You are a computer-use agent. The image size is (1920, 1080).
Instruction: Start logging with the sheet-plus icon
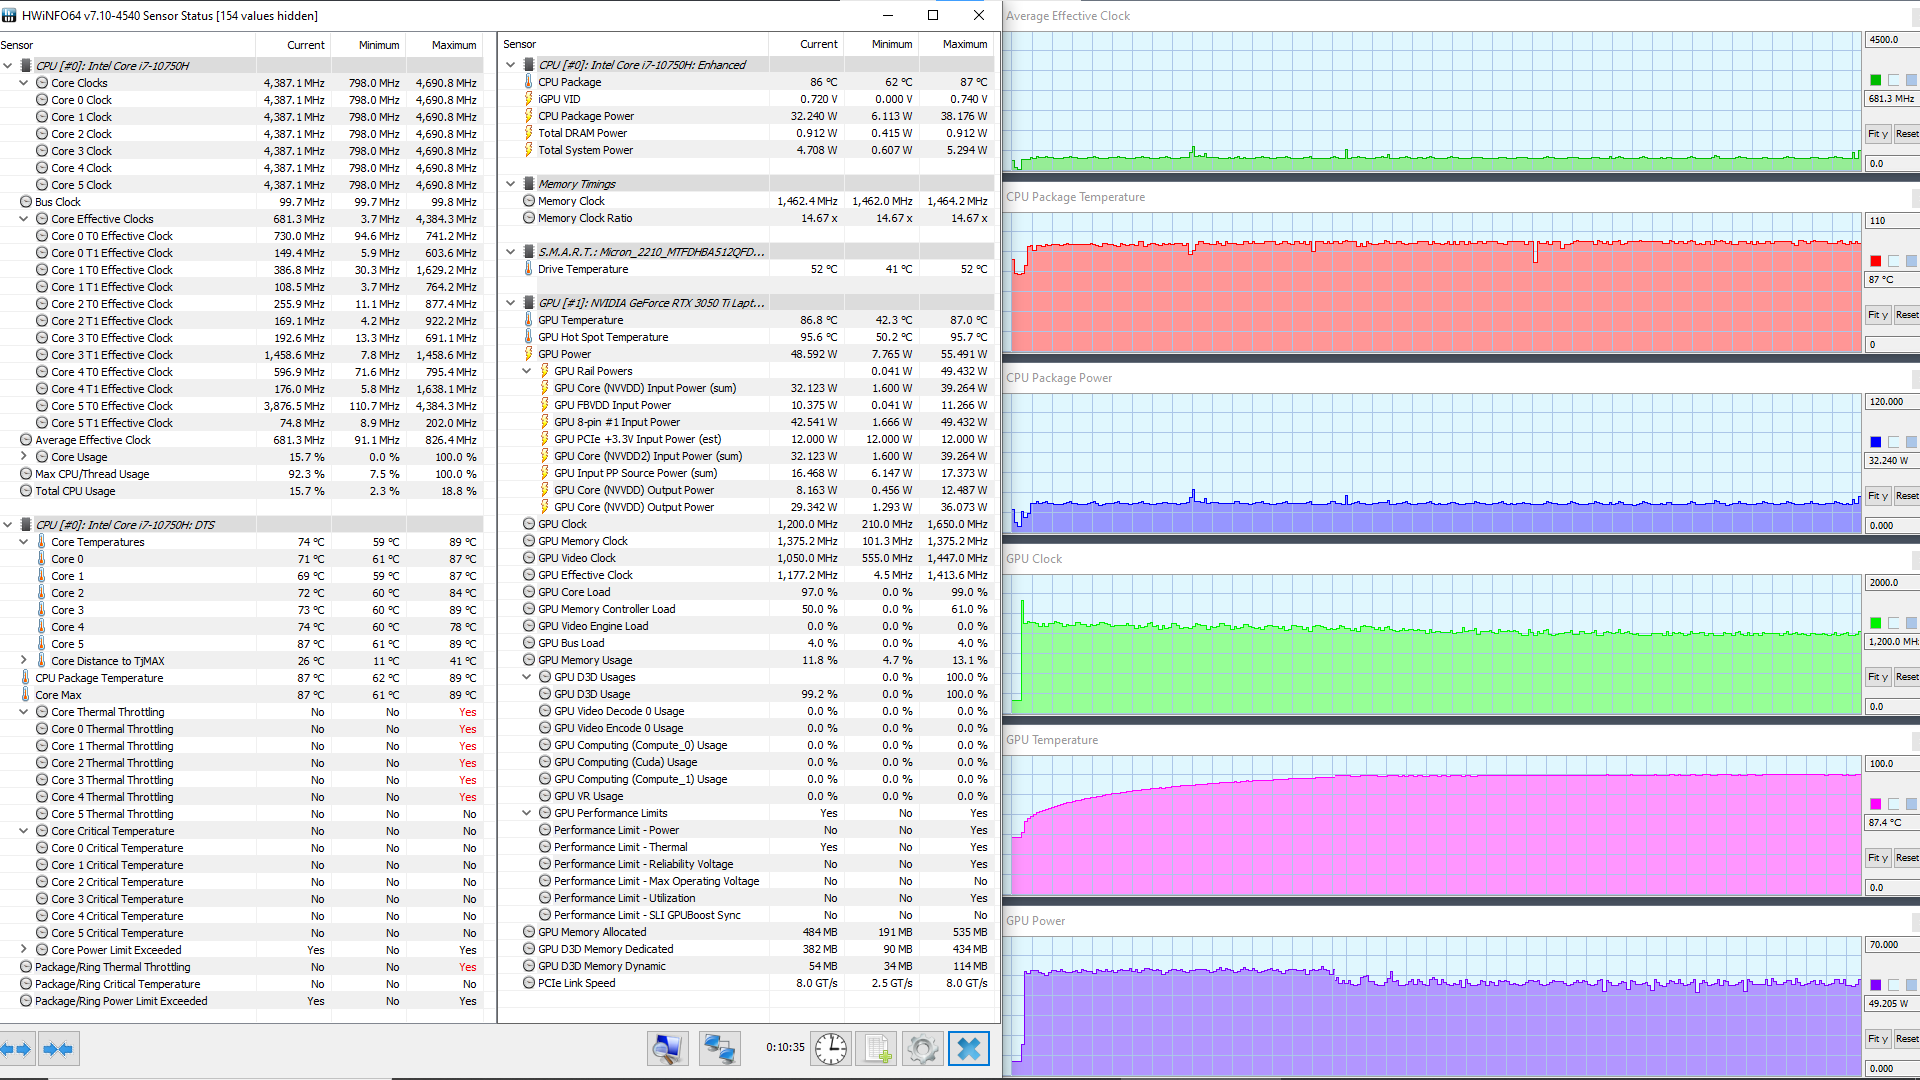pyautogui.click(x=877, y=1048)
